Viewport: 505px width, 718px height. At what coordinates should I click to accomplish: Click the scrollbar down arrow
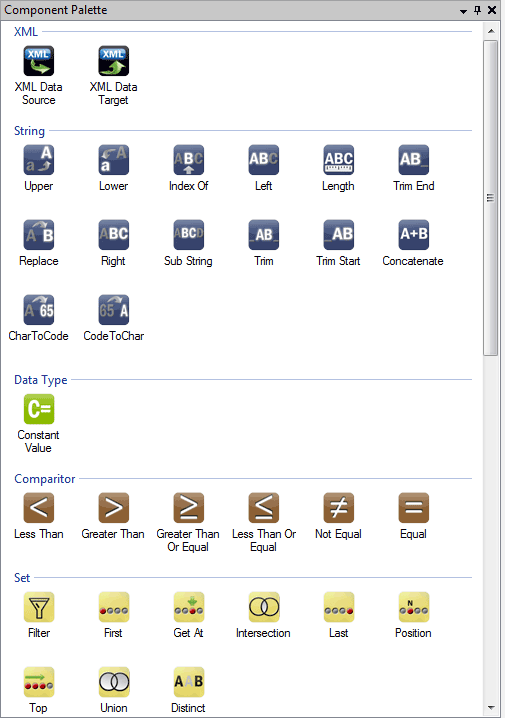coord(491,708)
